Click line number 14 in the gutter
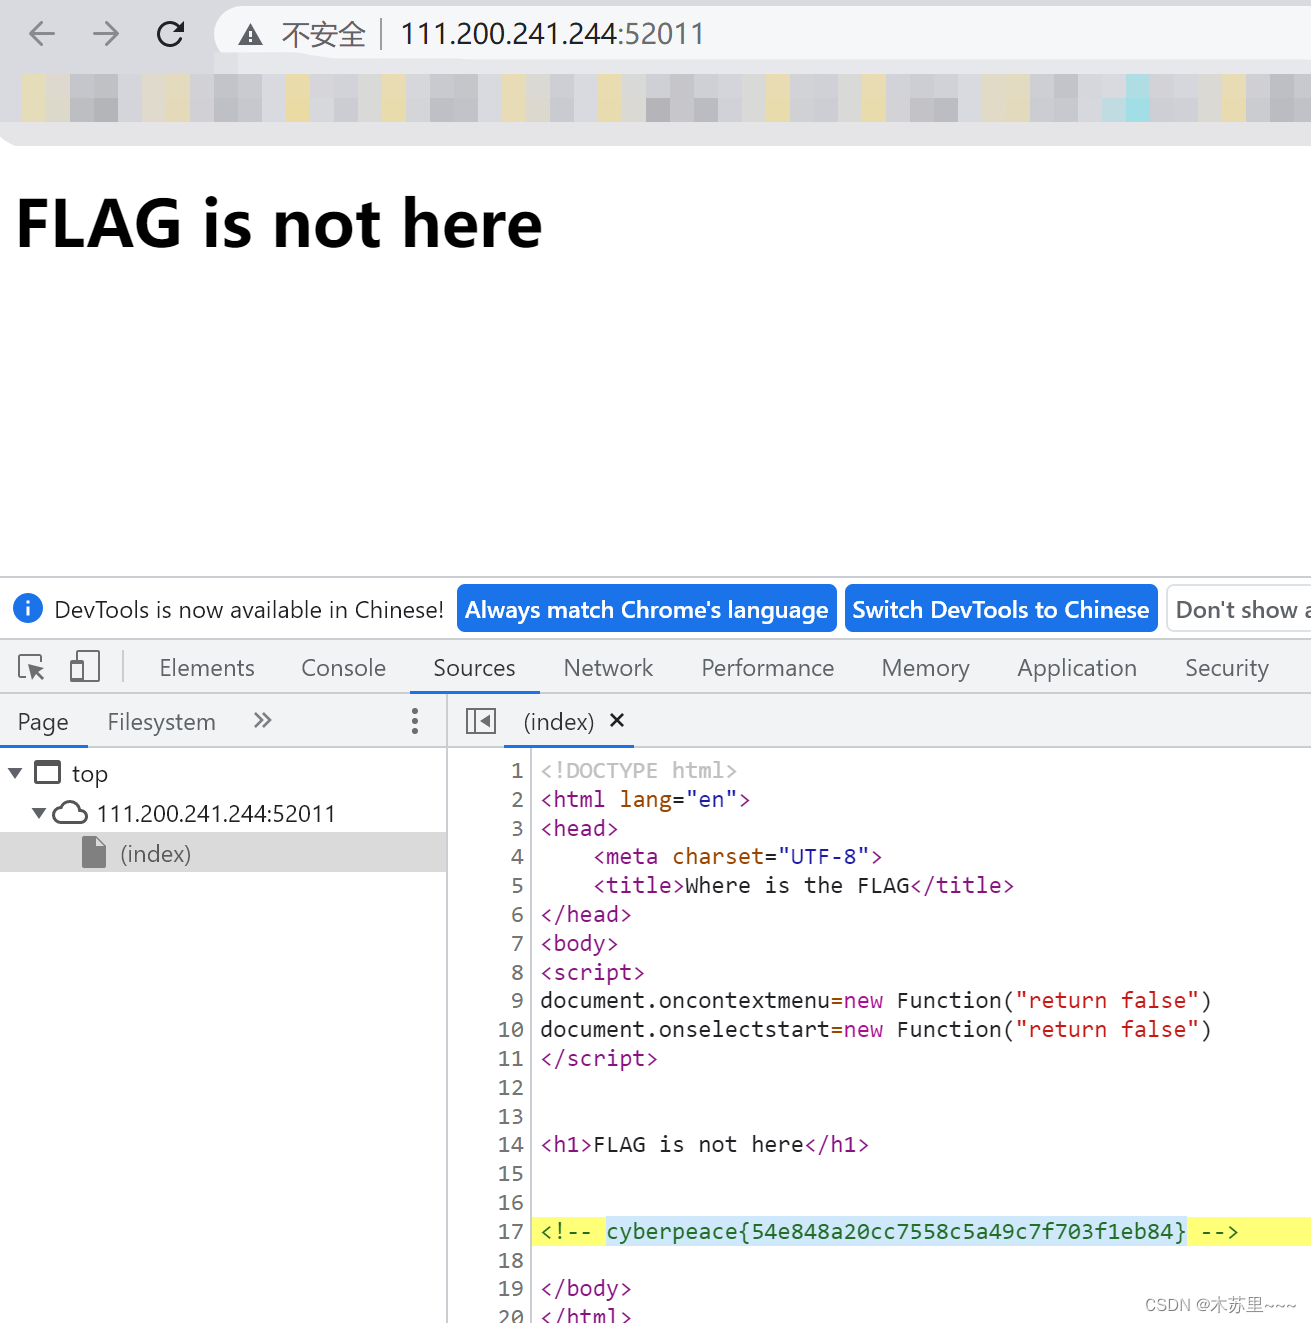The image size is (1311, 1323). (511, 1145)
